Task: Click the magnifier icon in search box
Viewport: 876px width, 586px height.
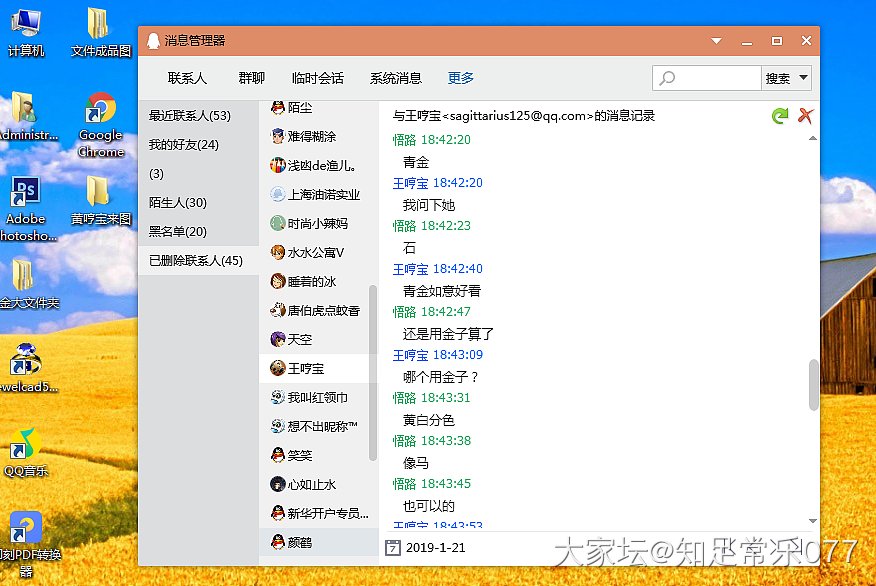Action: point(667,78)
